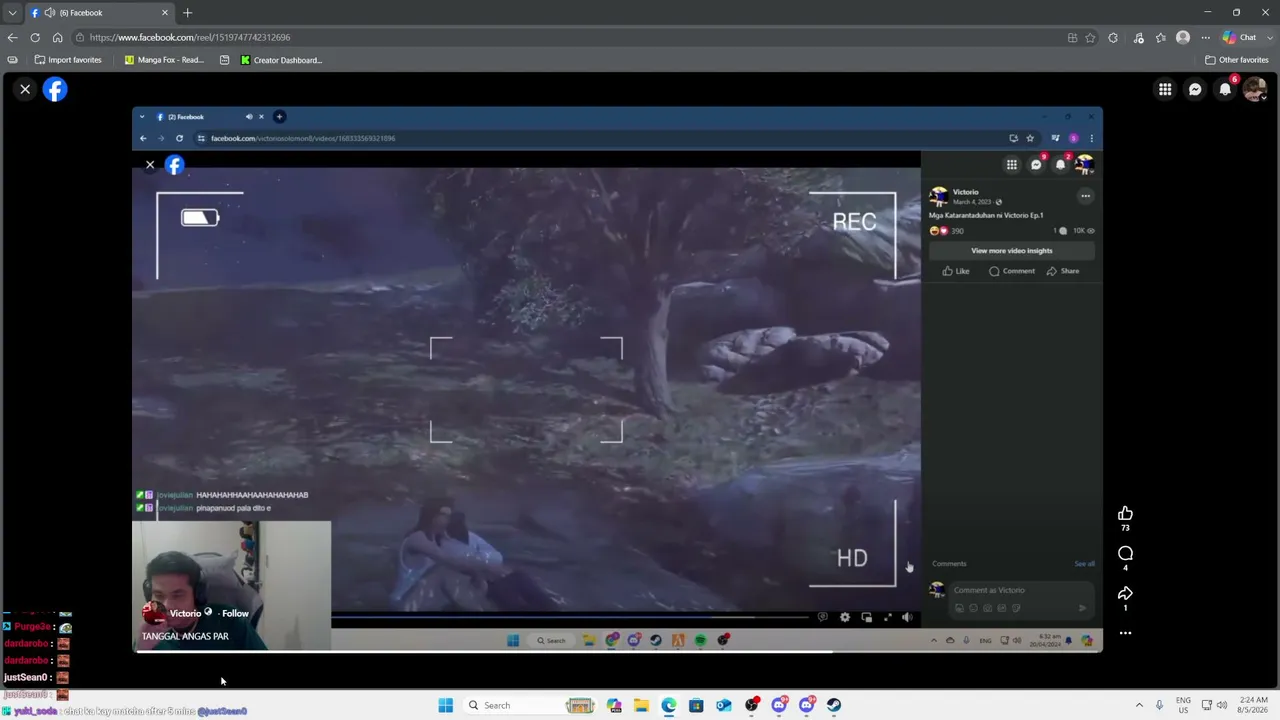Open File Explorer from the taskbar
The width and height of the screenshot is (1280, 720).
point(641,705)
